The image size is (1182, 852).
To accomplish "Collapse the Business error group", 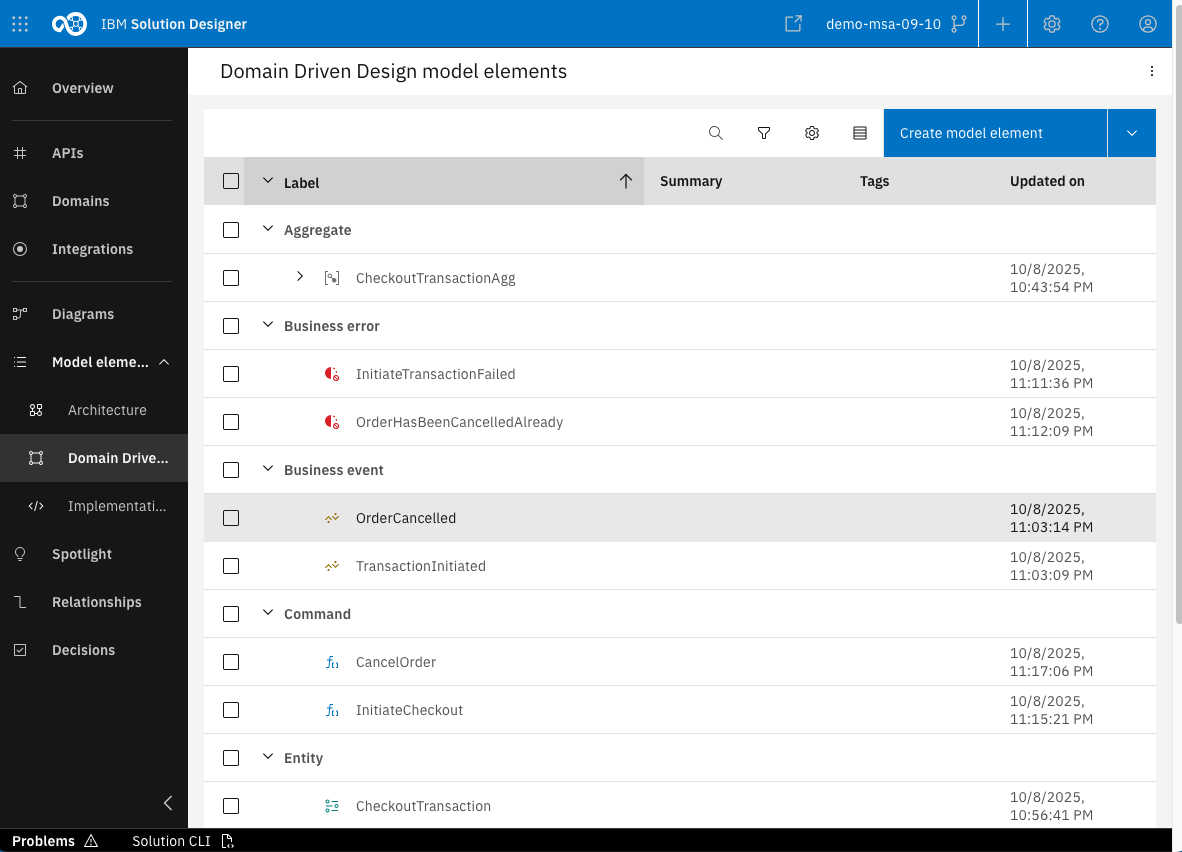I will coord(268,326).
